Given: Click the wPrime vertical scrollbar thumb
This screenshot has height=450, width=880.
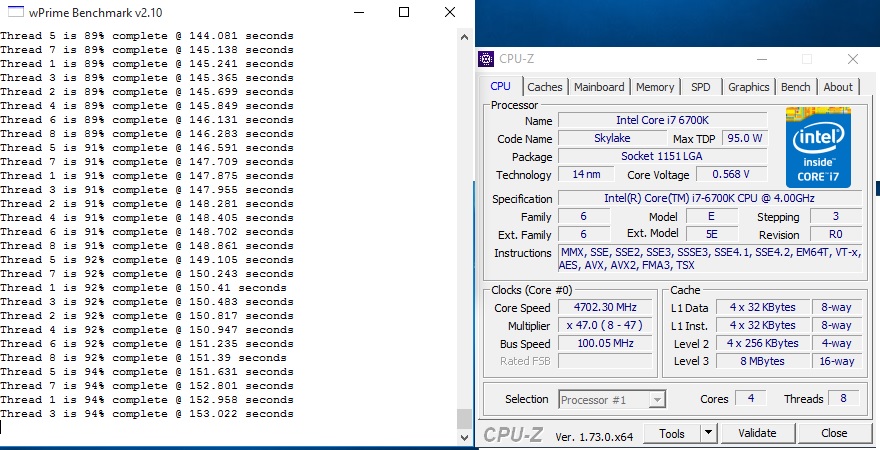Looking at the screenshot, I should [x=464, y=419].
